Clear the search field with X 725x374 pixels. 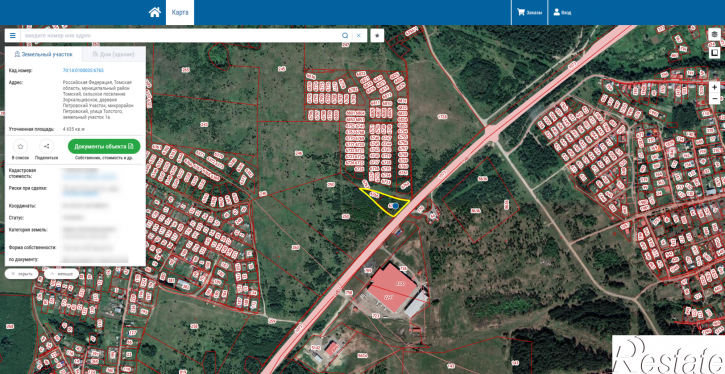coord(358,36)
